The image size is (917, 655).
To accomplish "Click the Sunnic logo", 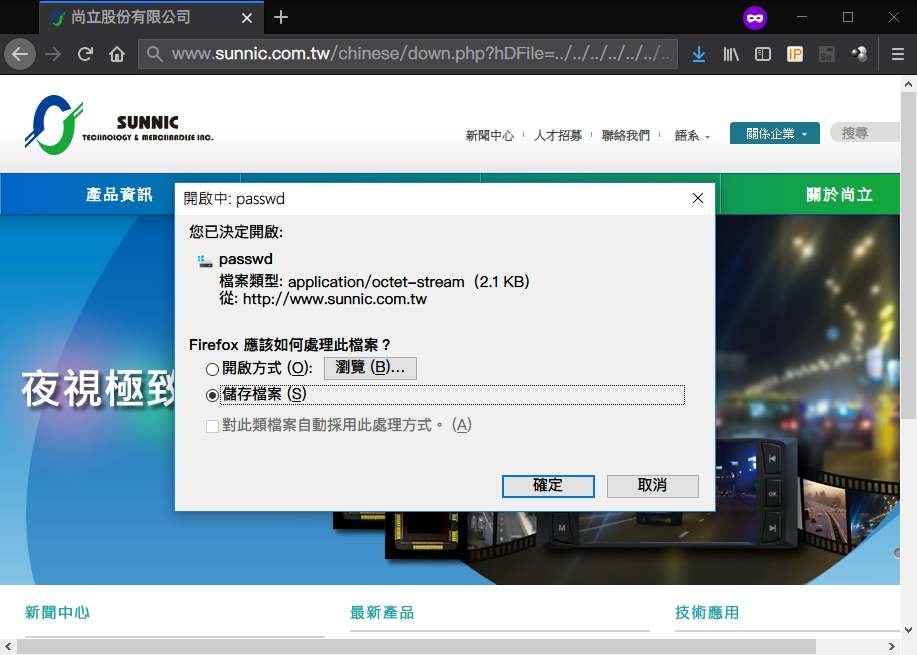I will click(119, 125).
